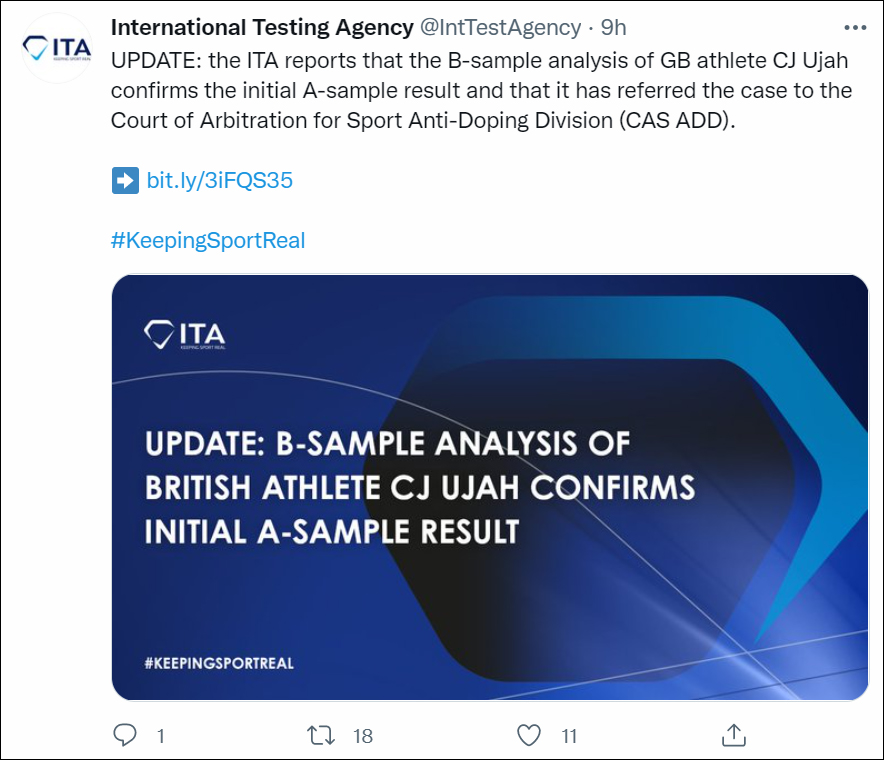Viewport: 884px width, 760px height.
Task: Click the ITA profile avatar
Action: coord(58,46)
